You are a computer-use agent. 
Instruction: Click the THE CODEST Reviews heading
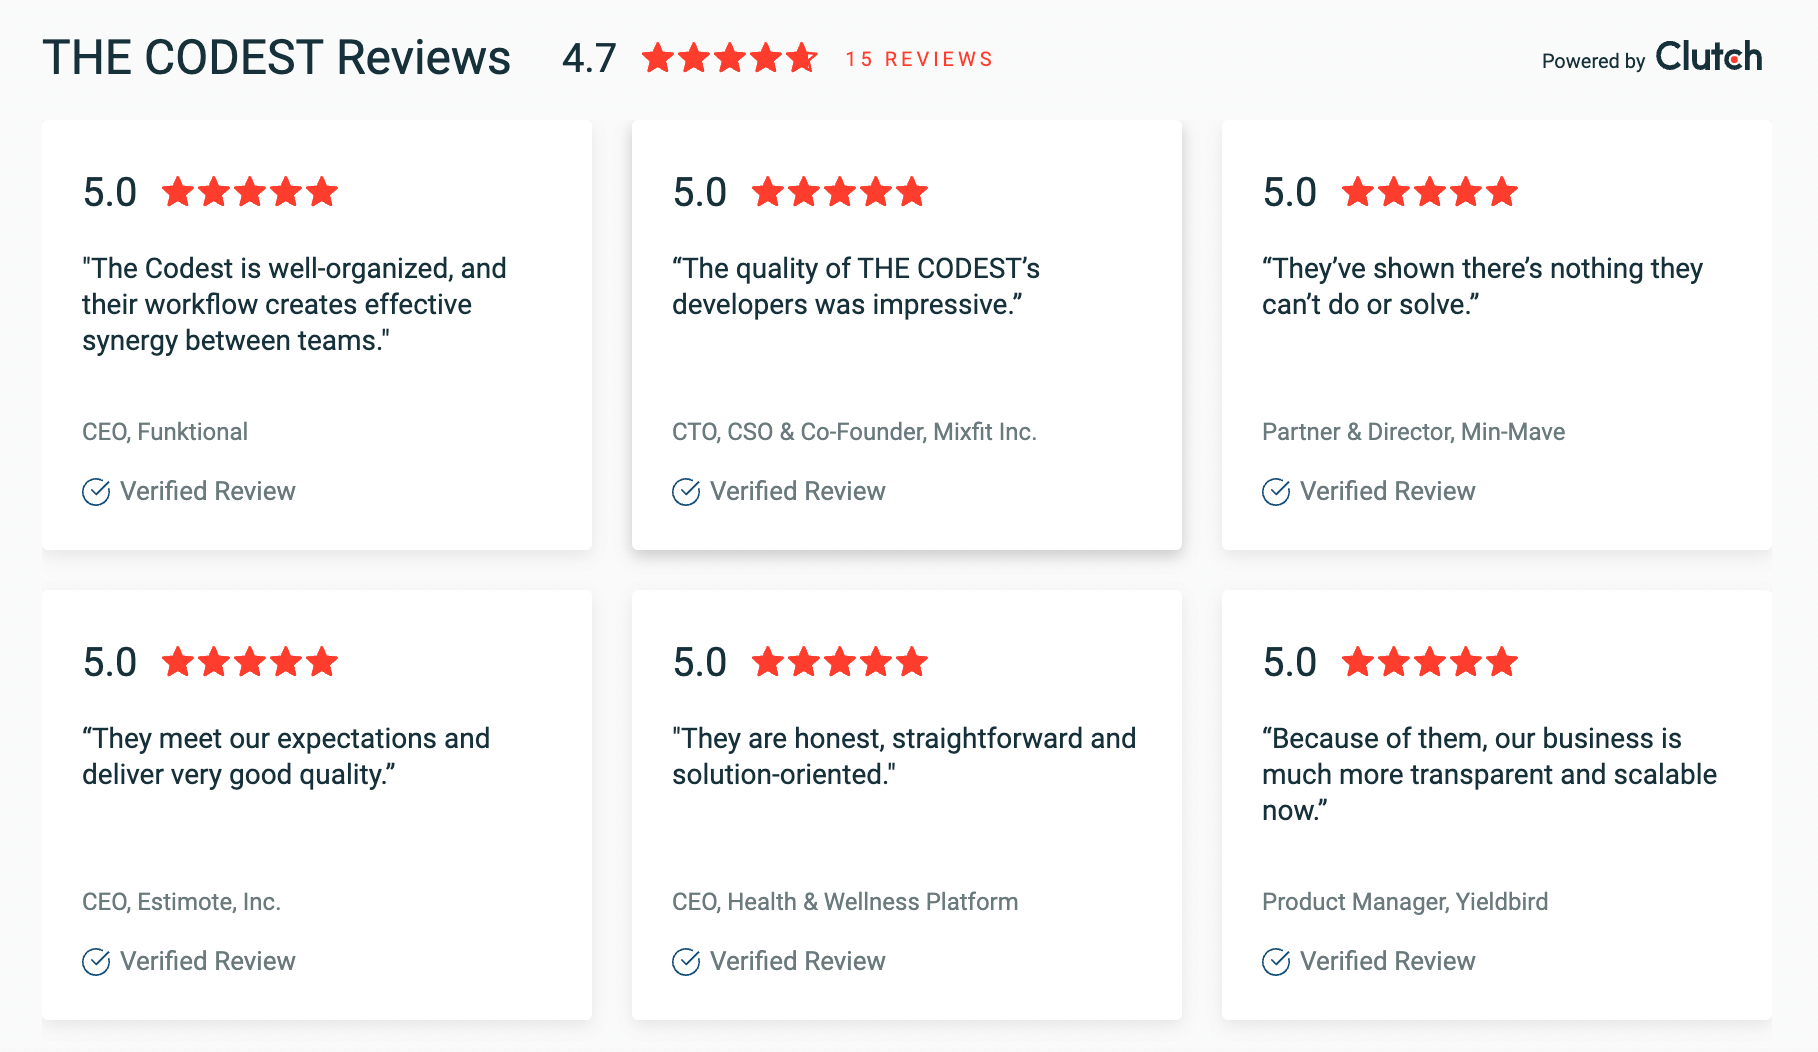point(276,57)
